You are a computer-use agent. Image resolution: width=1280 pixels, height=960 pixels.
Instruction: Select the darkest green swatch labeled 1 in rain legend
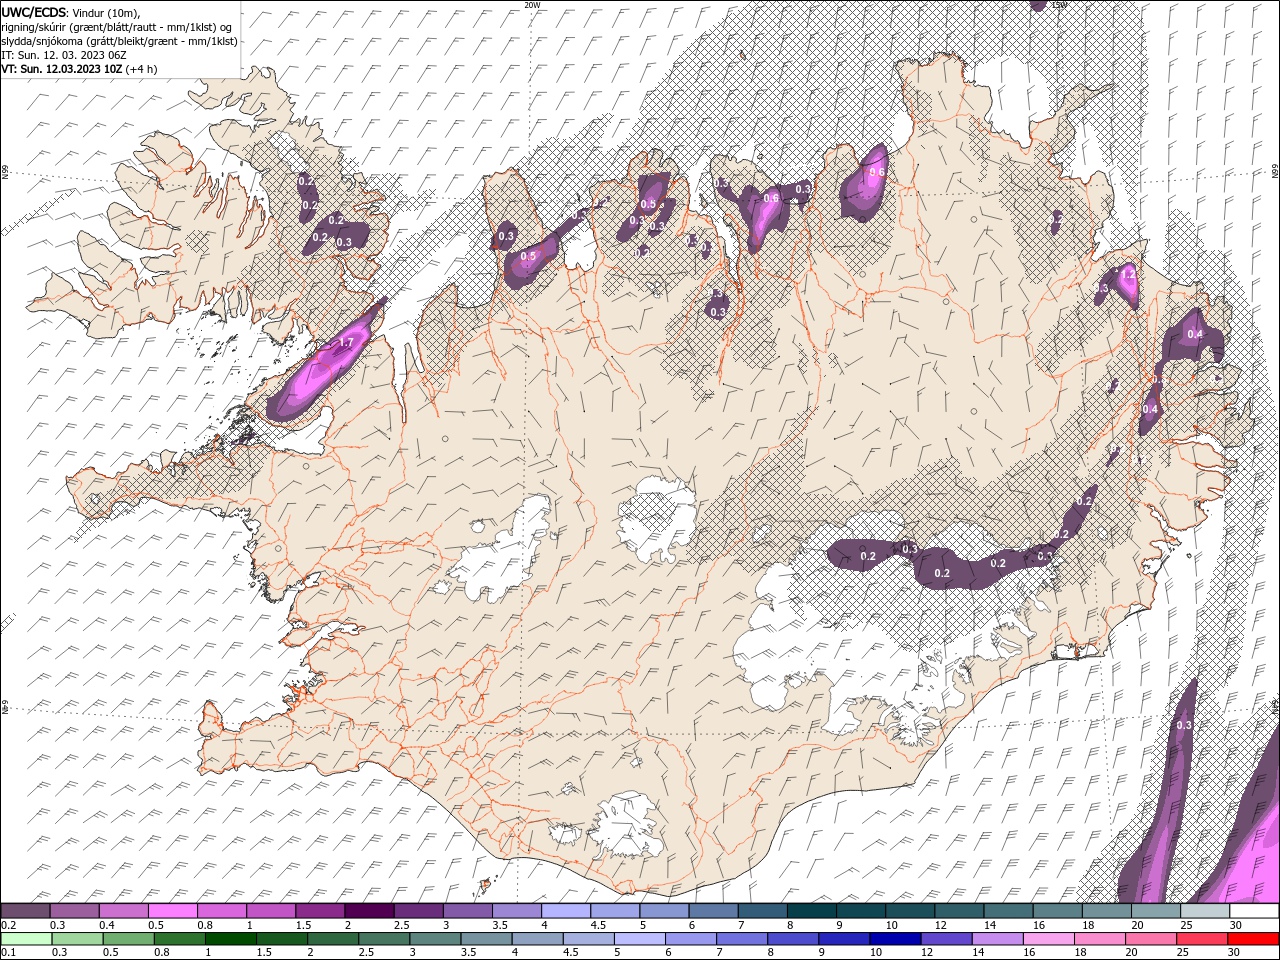(230, 939)
